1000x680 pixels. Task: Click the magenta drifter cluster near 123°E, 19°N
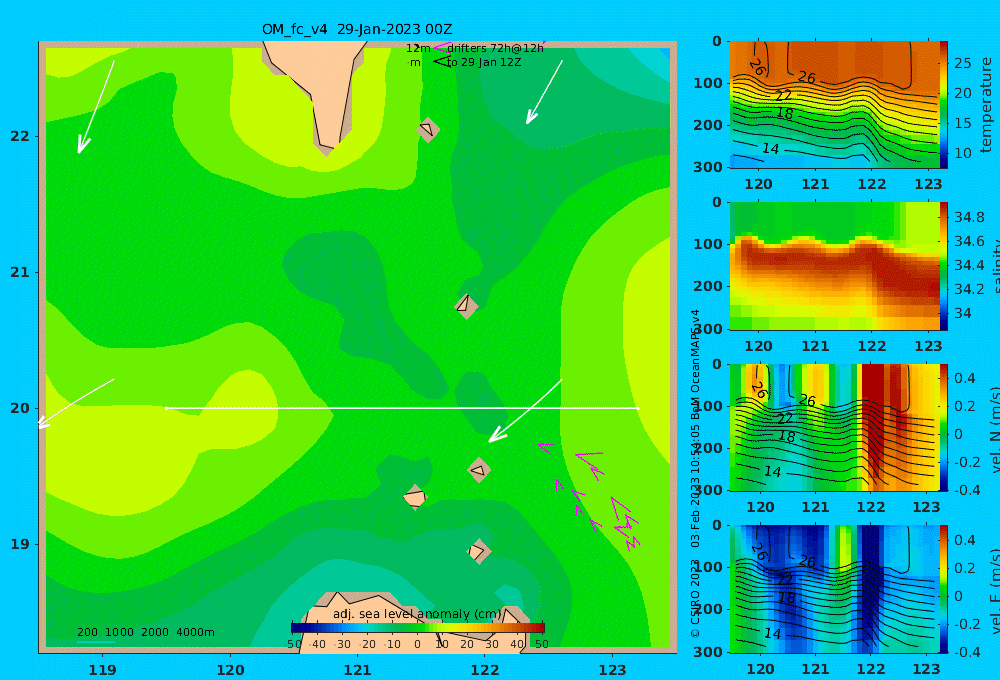(x=625, y=523)
